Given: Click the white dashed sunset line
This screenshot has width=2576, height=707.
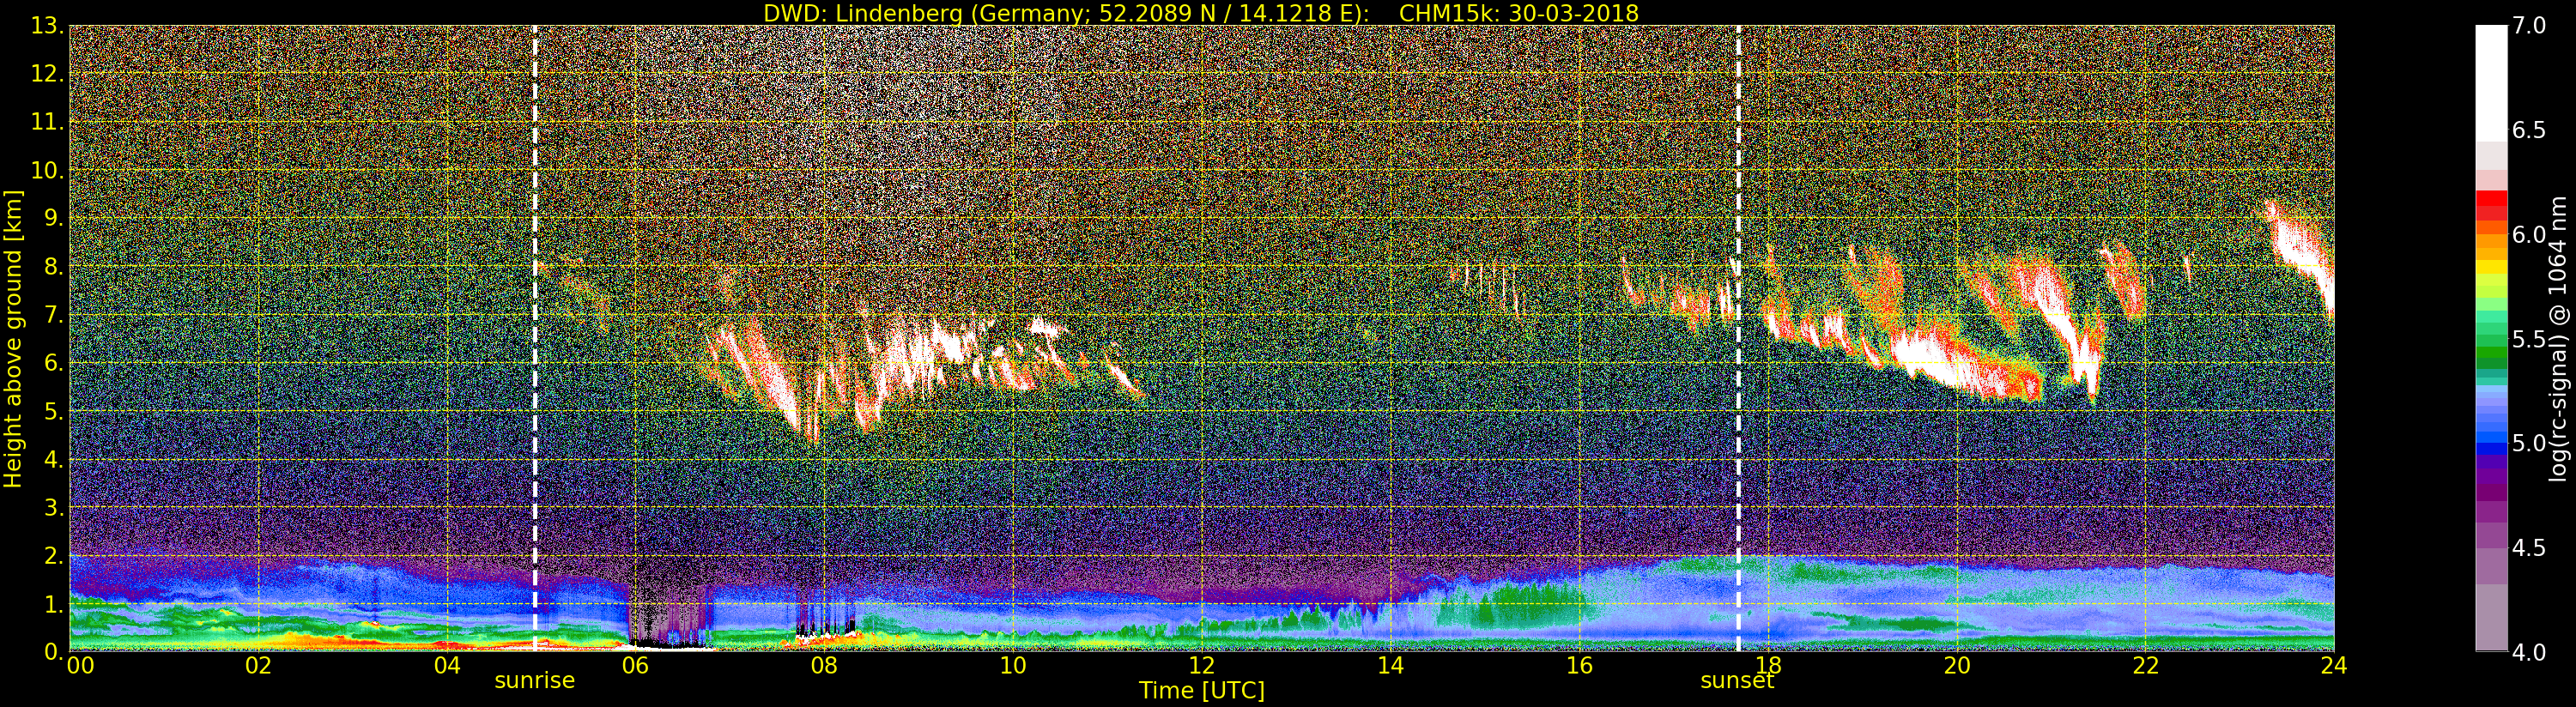Looking at the screenshot, I should (x=1738, y=338).
